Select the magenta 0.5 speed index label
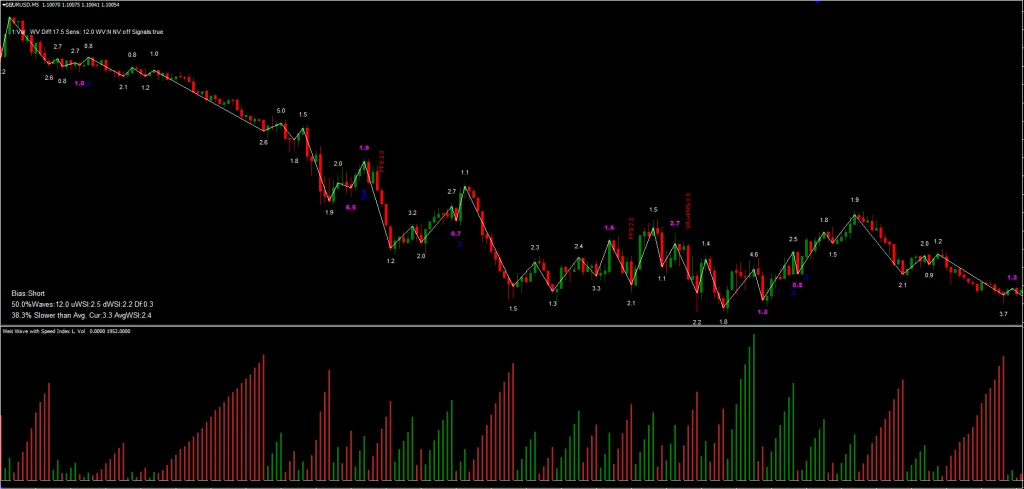Viewport: 1024px width, 489px height. [797, 285]
